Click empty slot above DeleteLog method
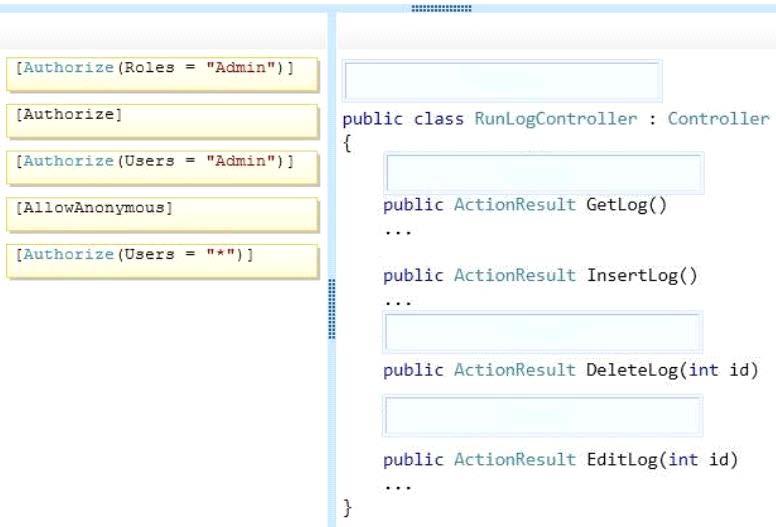776x527 pixels. tap(542, 332)
